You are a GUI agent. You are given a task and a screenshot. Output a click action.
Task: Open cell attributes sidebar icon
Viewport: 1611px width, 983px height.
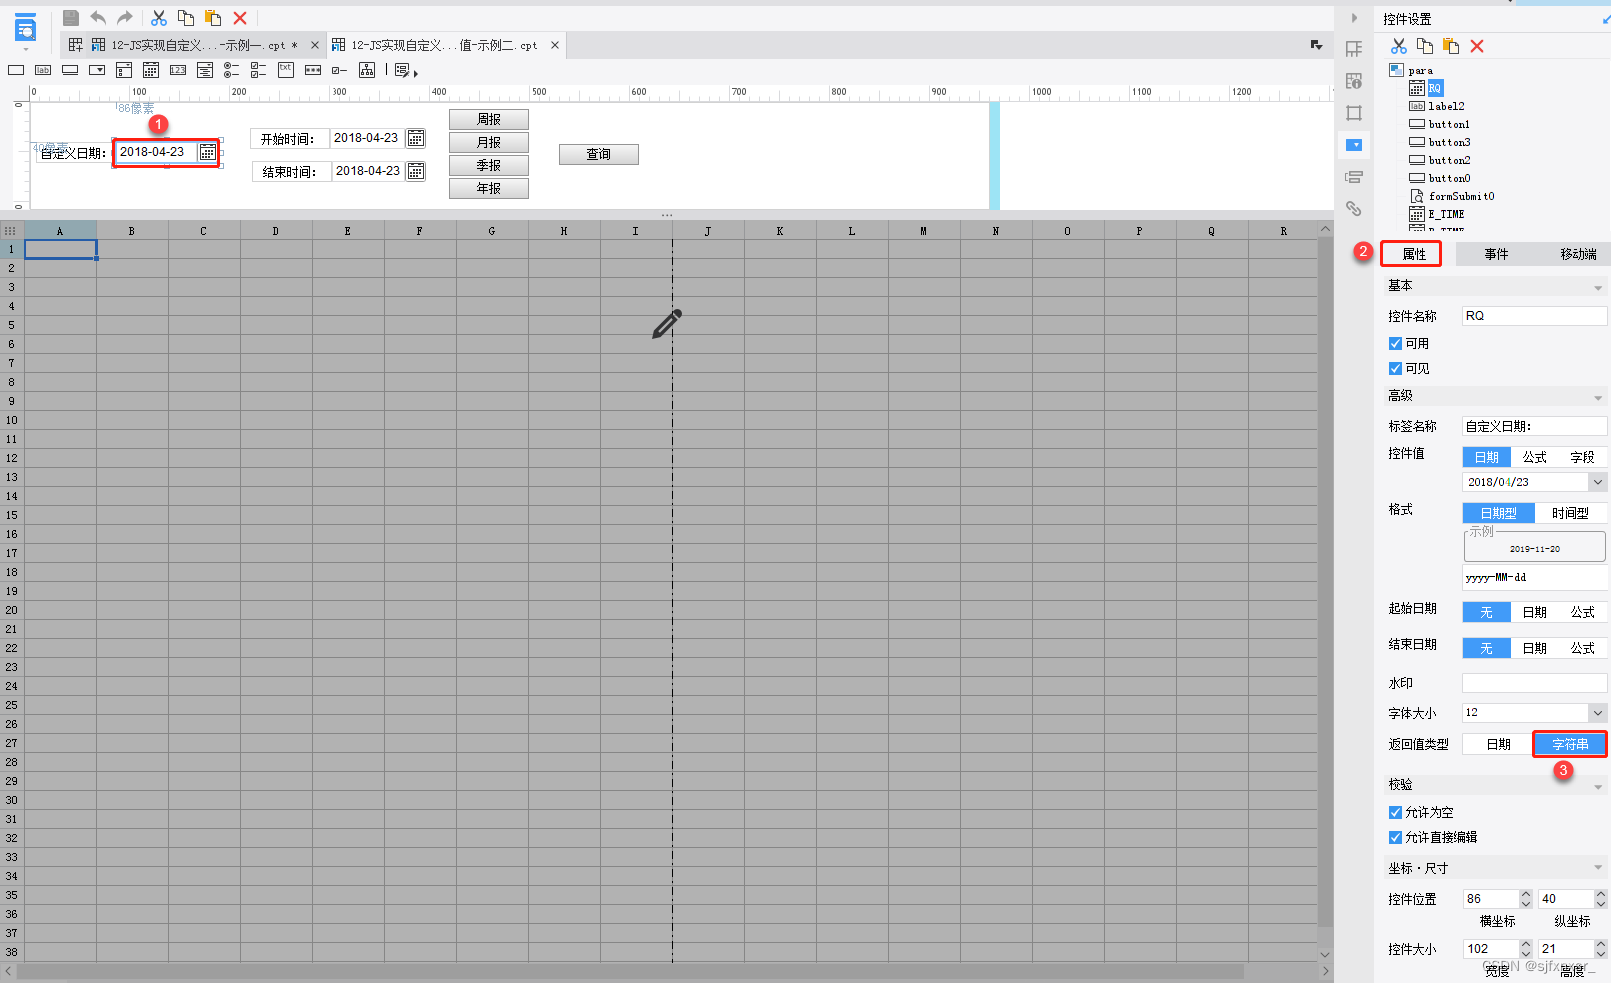point(1354,81)
